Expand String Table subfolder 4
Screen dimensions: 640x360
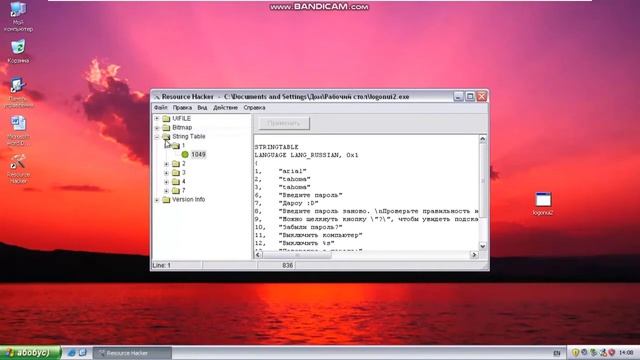tap(167, 182)
